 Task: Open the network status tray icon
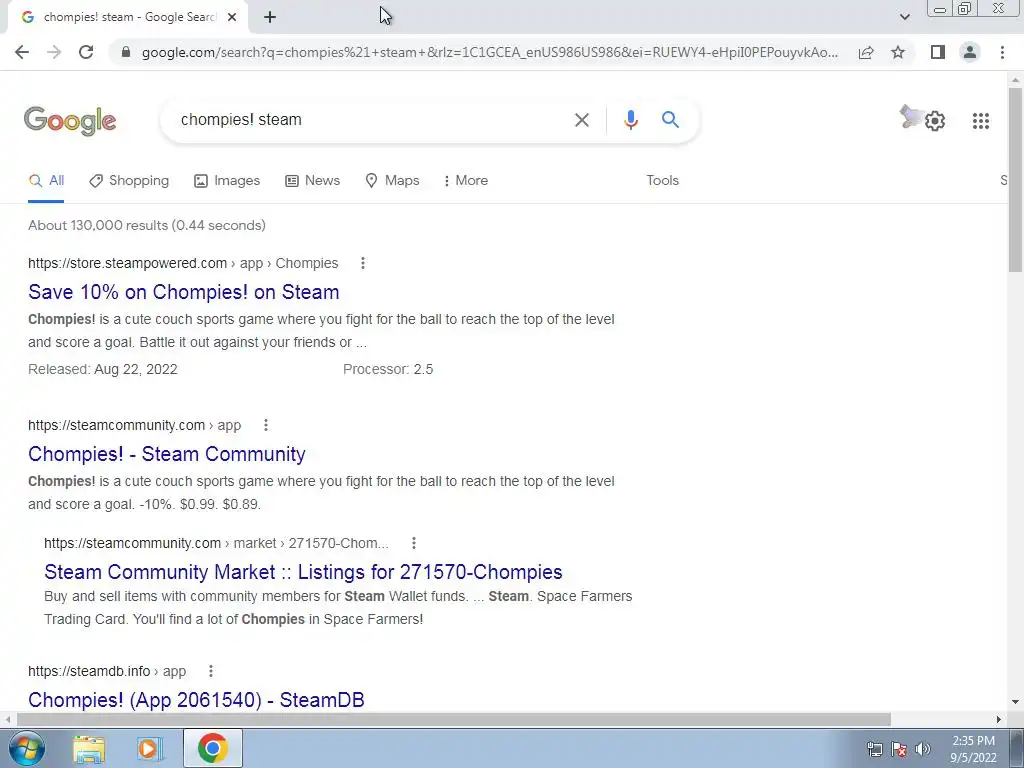tap(874, 749)
